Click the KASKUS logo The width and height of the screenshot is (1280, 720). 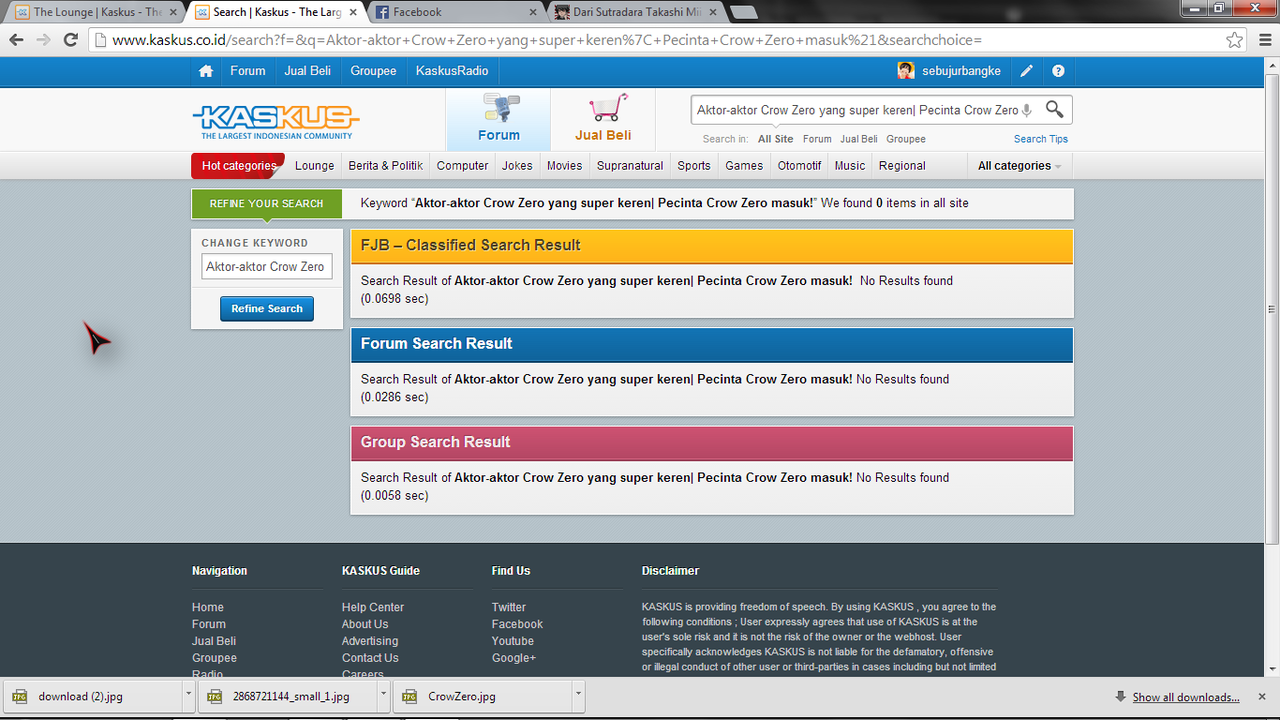click(x=276, y=122)
